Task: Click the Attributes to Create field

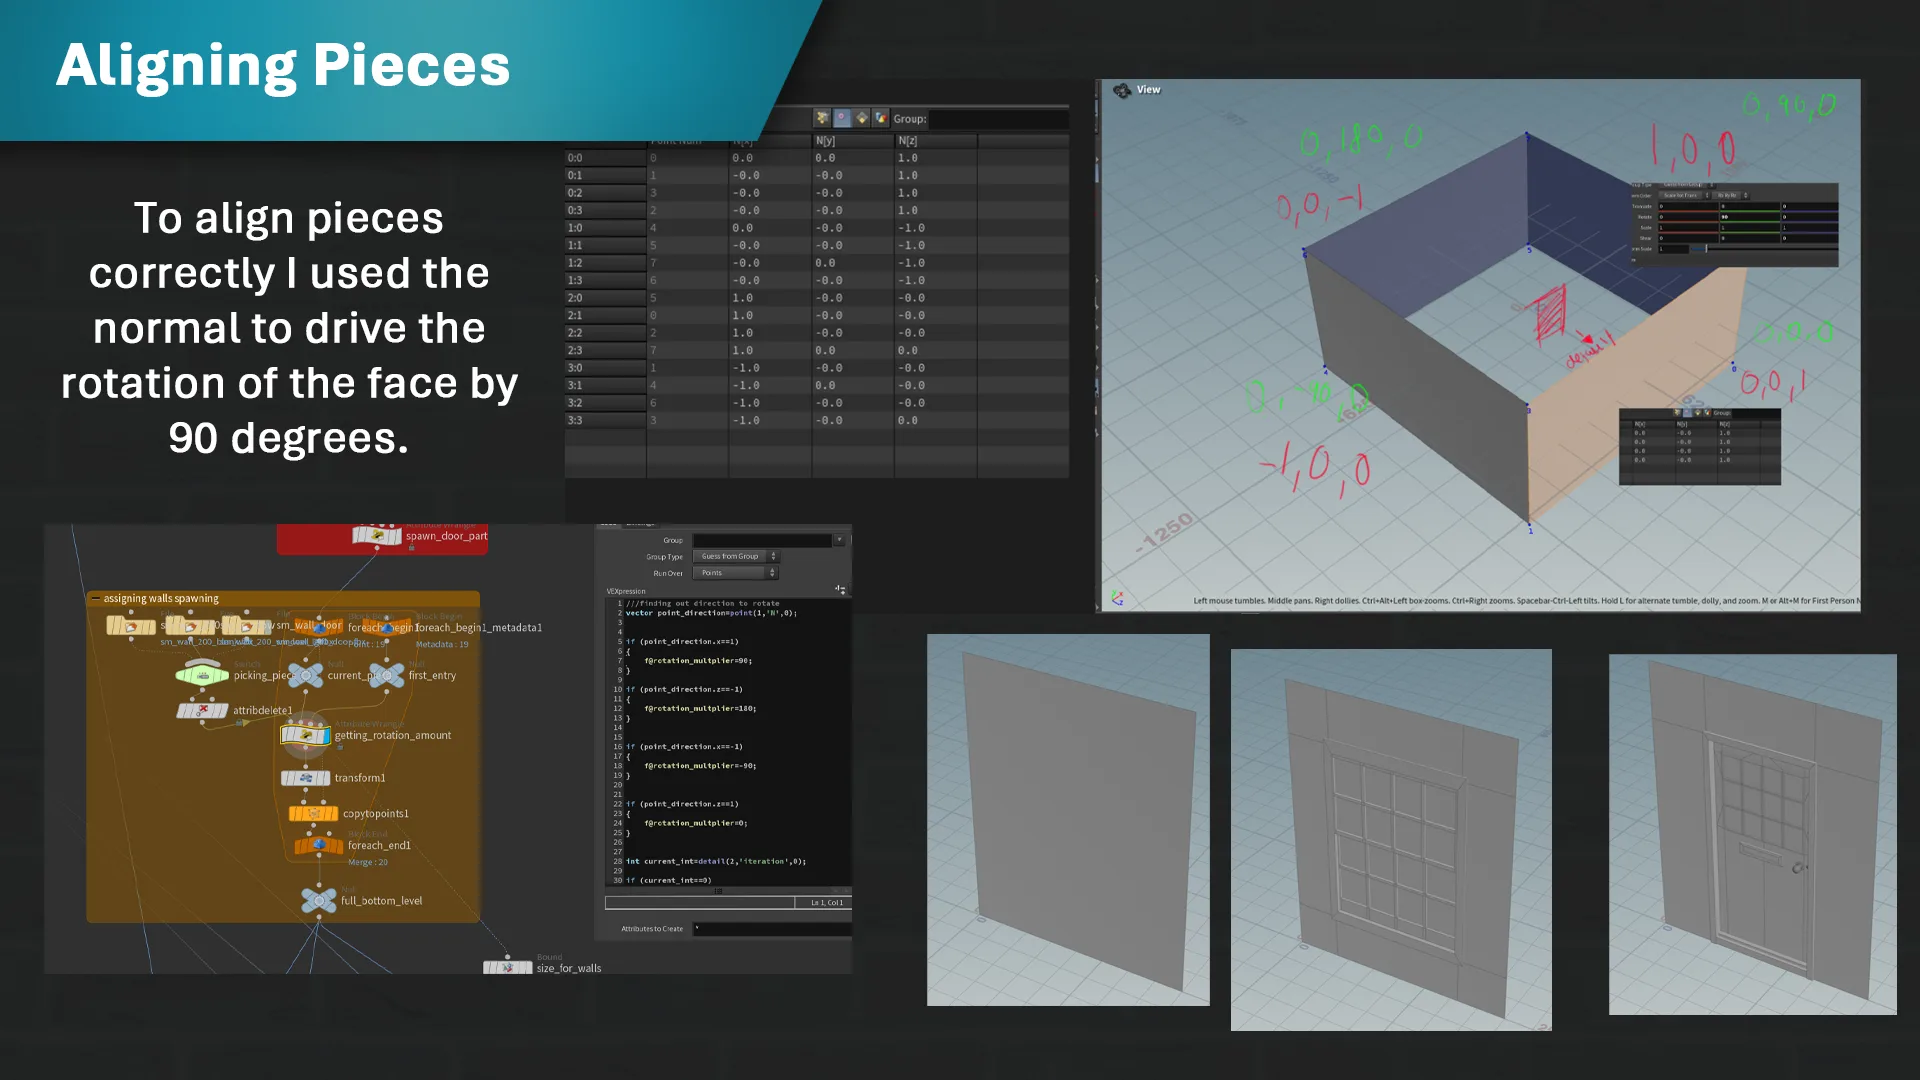Action: (772, 929)
